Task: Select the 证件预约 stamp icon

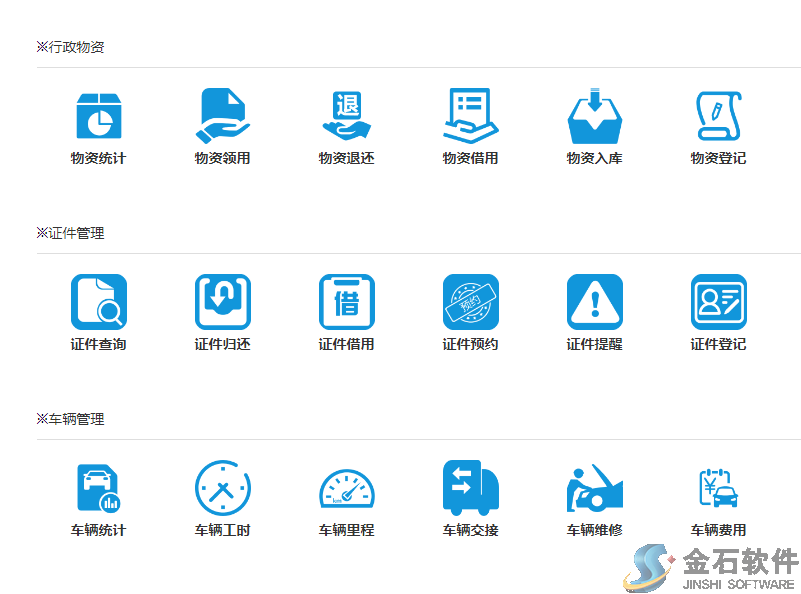Action: (x=470, y=302)
